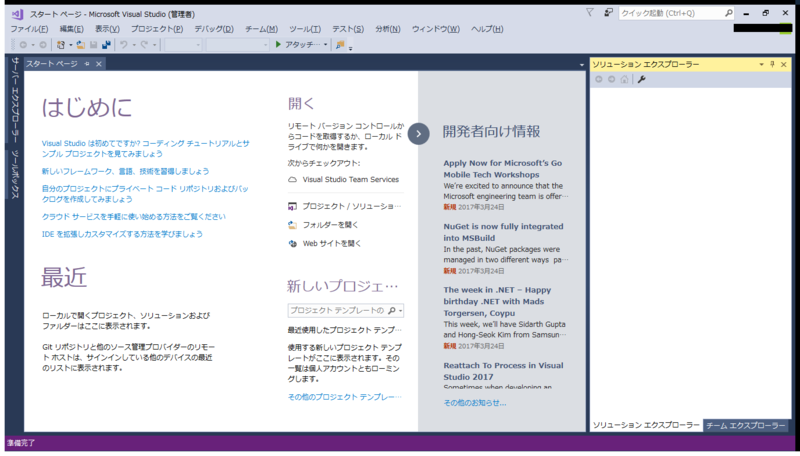
Task: Open the template search options dropdown
Action: click(x=401, y=310)
